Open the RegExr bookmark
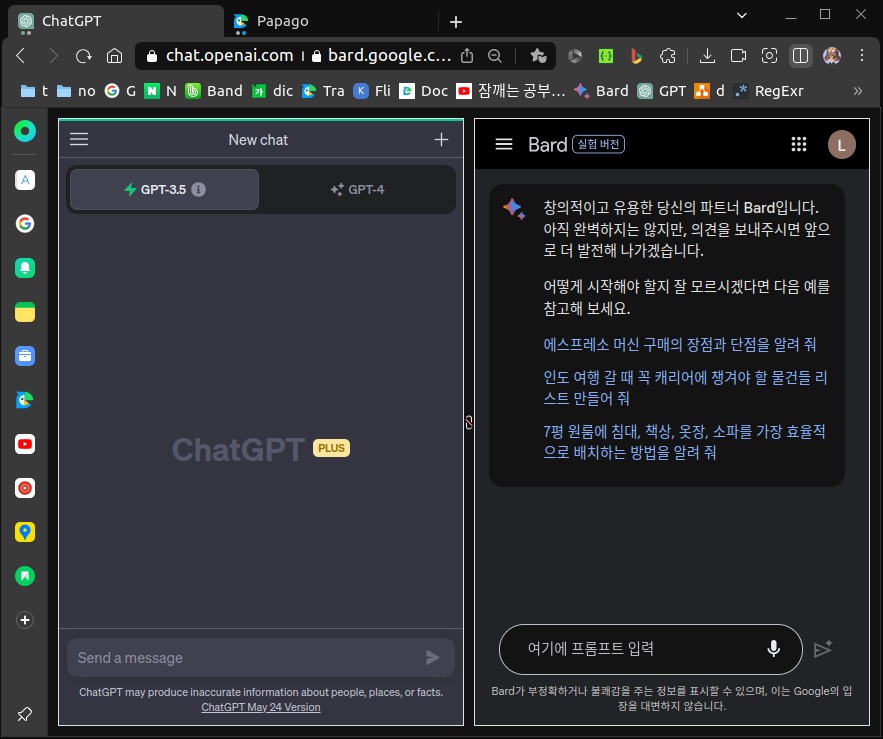The height and width of the screenshot is (739, 883). (x=769, y=91)
